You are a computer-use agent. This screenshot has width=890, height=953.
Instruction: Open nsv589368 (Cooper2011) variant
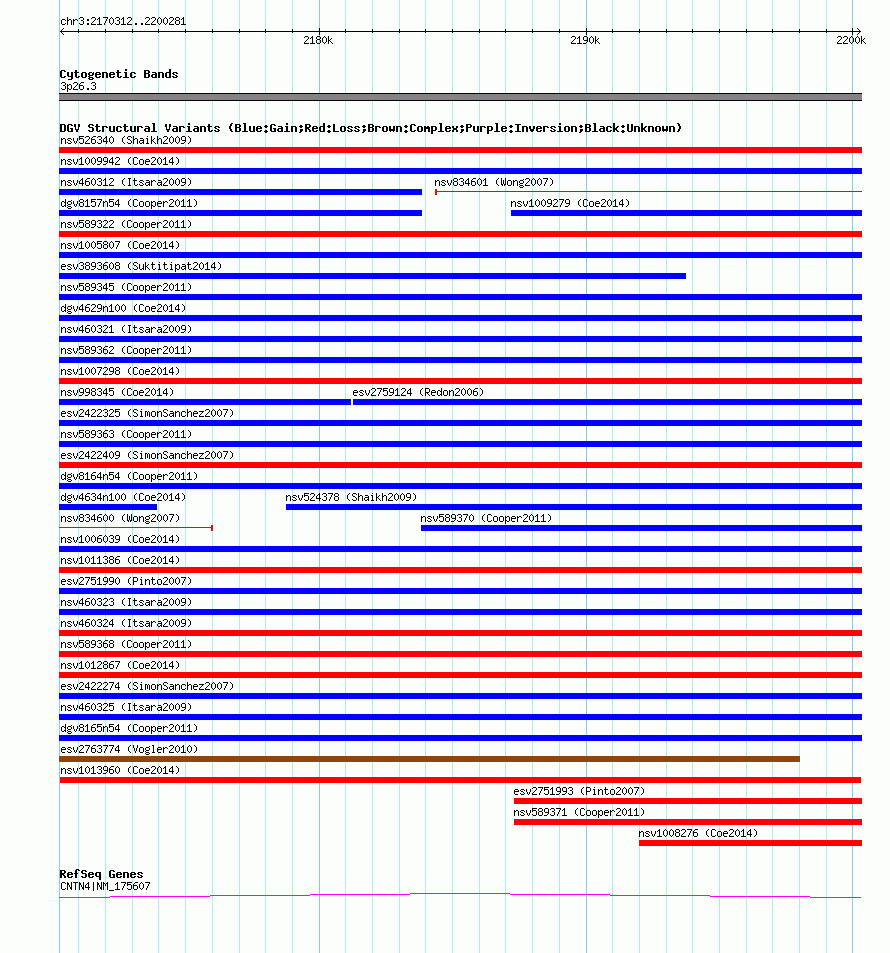pos(126,644)
